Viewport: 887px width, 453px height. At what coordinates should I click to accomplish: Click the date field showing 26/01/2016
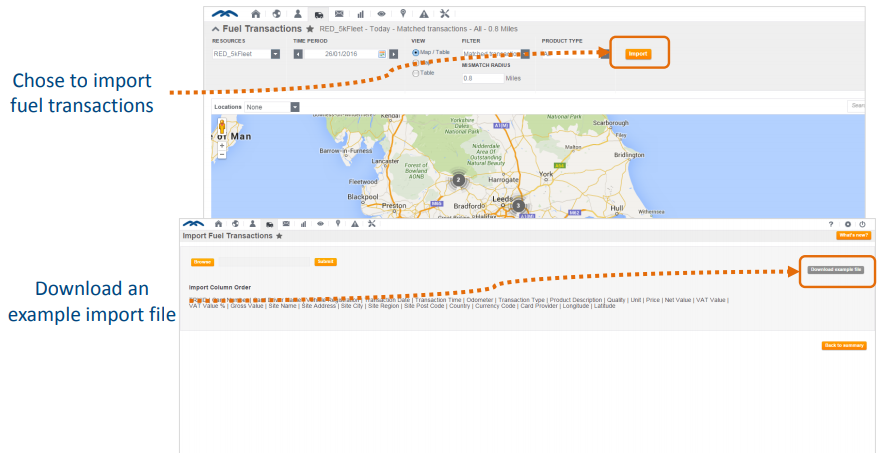tap(341, 54)
